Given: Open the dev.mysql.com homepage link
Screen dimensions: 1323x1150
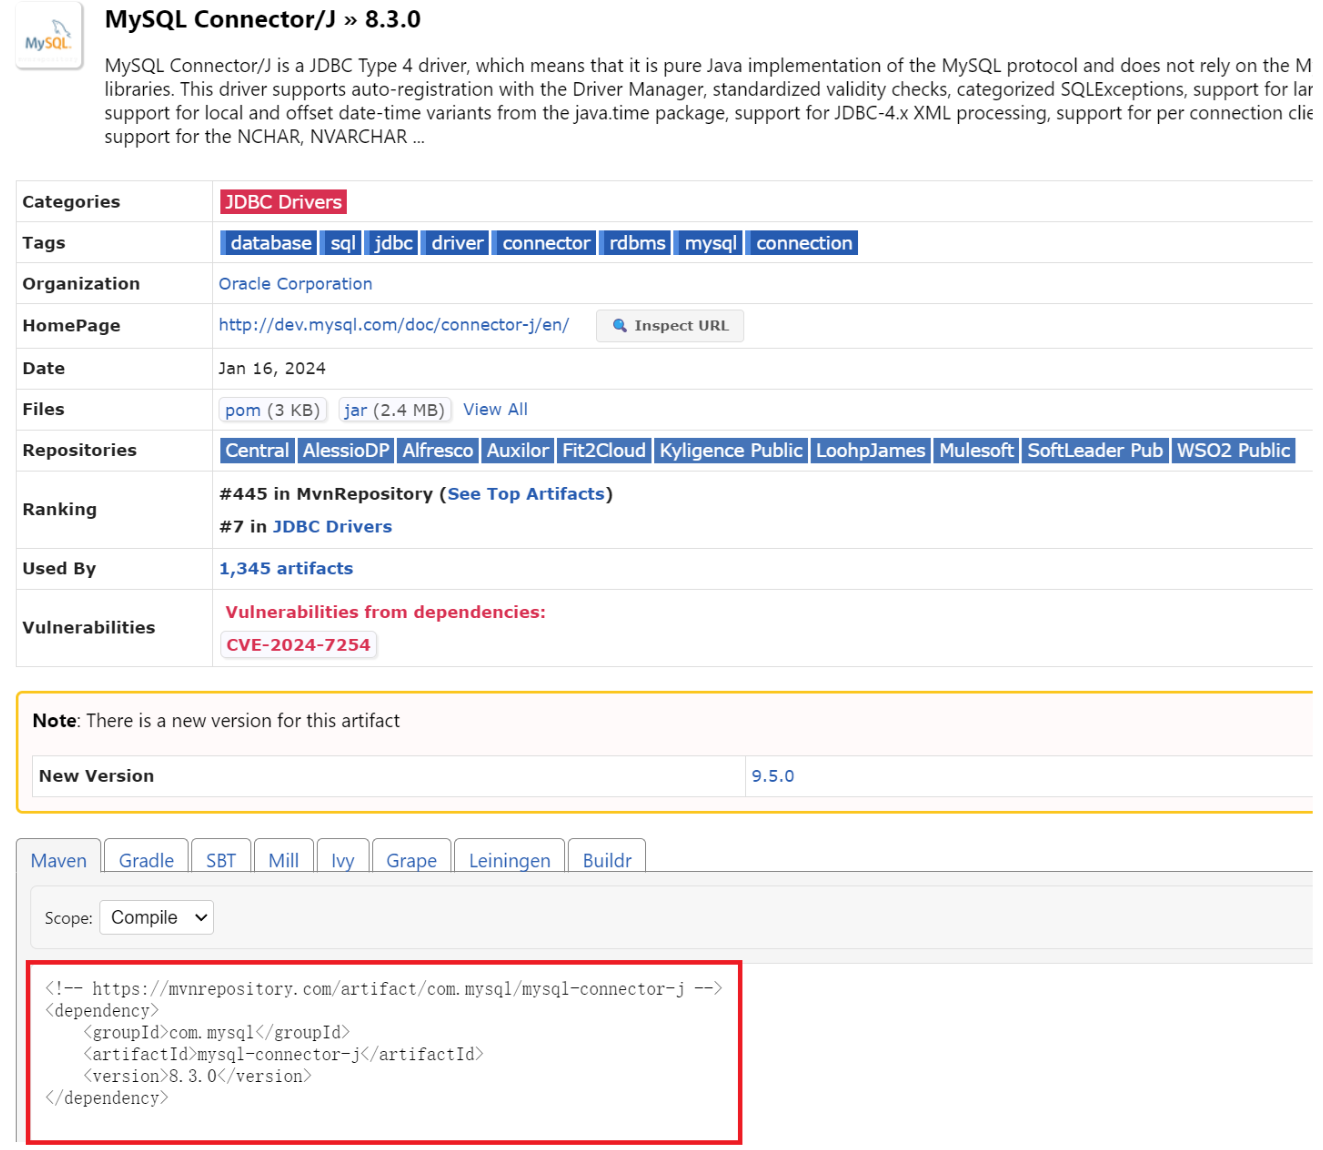Looking at the screenshot, I should 394,325.
